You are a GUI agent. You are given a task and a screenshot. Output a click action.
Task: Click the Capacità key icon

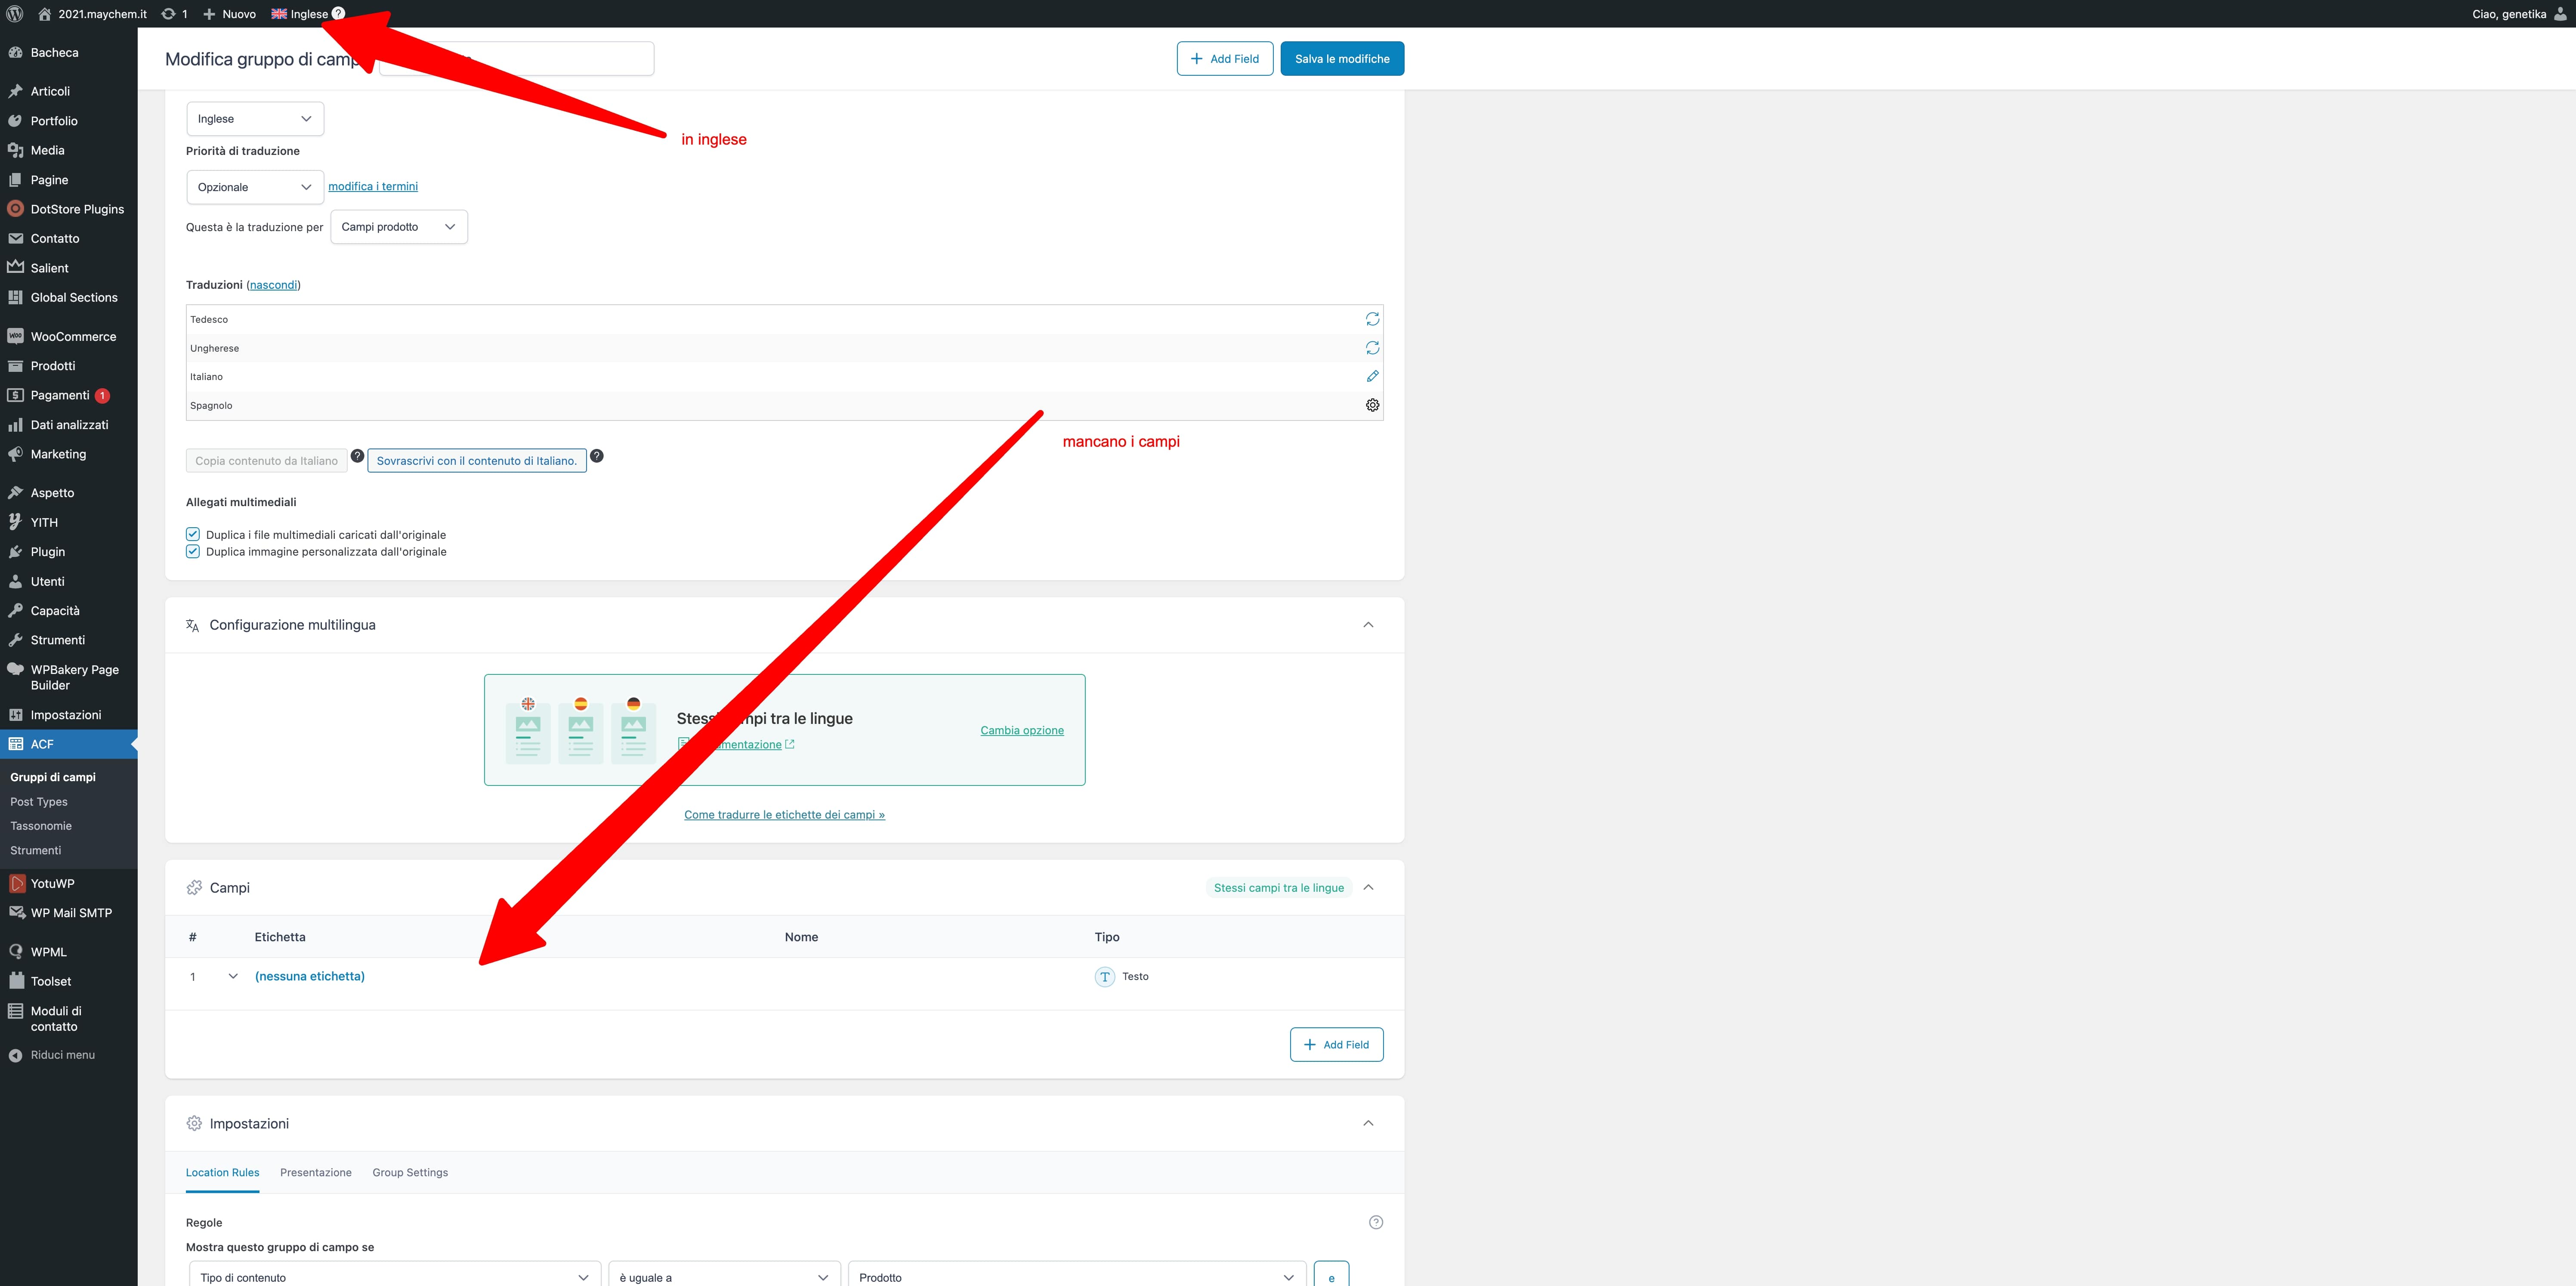tap(15, 611)
